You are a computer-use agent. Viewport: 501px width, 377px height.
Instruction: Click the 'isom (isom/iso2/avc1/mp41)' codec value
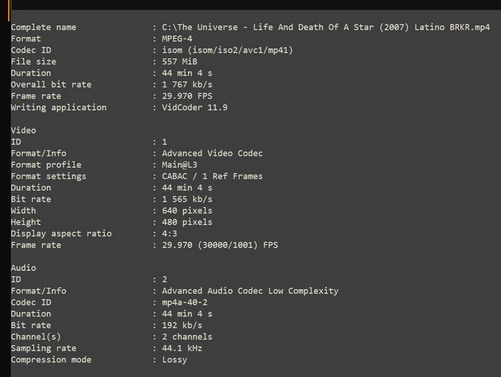coord(227,50)
